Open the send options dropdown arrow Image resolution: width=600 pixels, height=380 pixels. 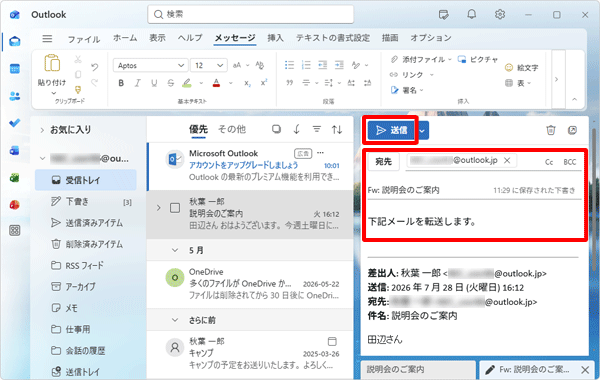coord(422,131)
